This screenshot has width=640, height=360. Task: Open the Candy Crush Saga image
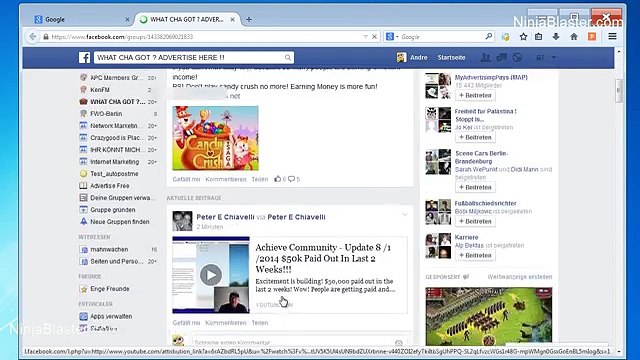click(x=216, y=138)
